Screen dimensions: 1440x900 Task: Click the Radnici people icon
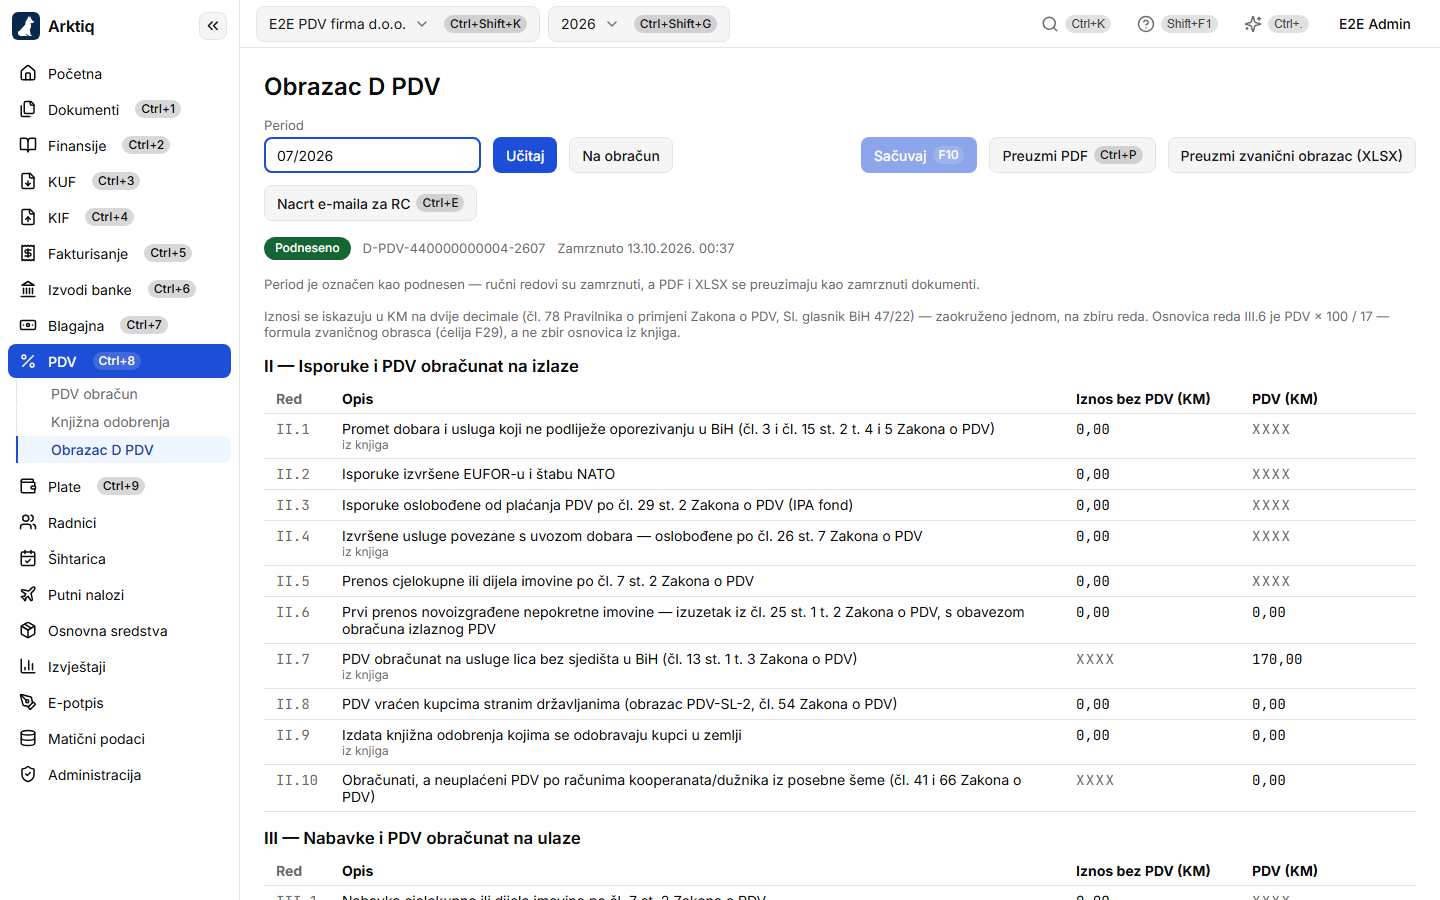(x=28, y=523)
